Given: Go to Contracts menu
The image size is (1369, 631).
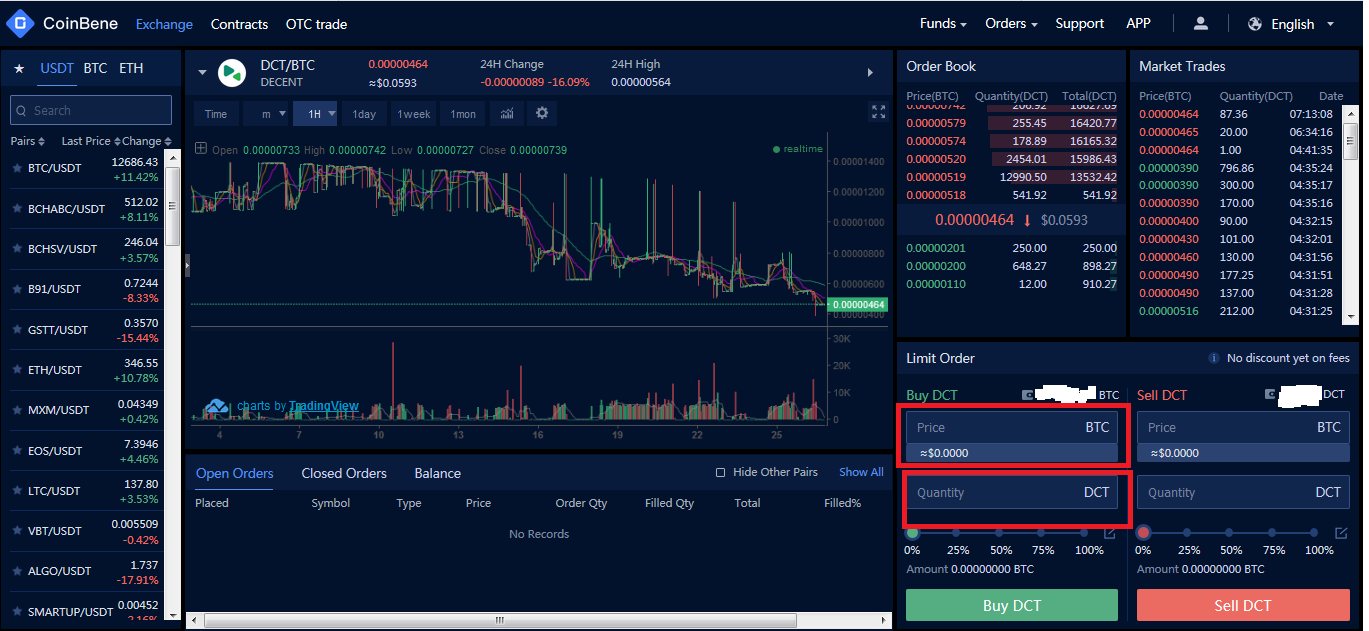Looking at the screenshot, I should coord(239,24).
